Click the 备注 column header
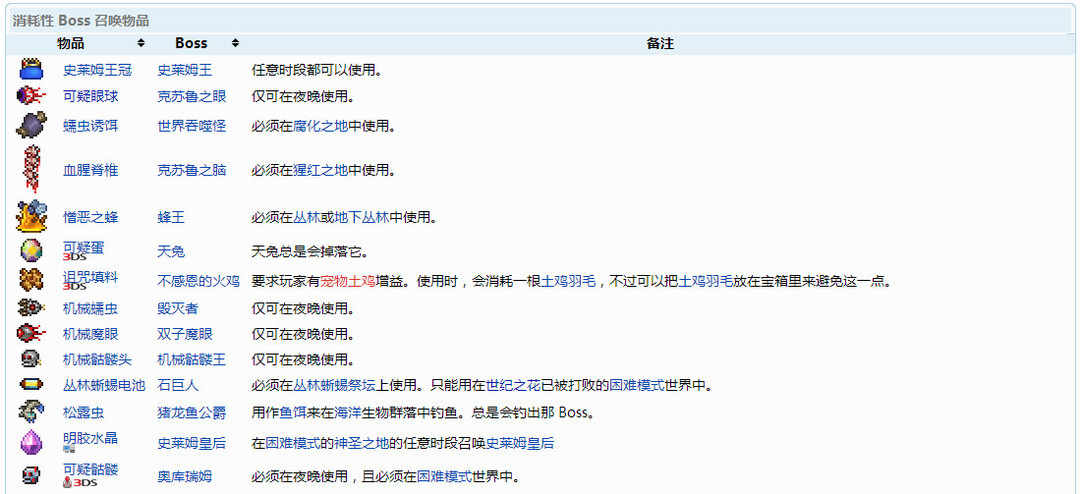The height and width of the screenshot is (494, 1080). 659,43
